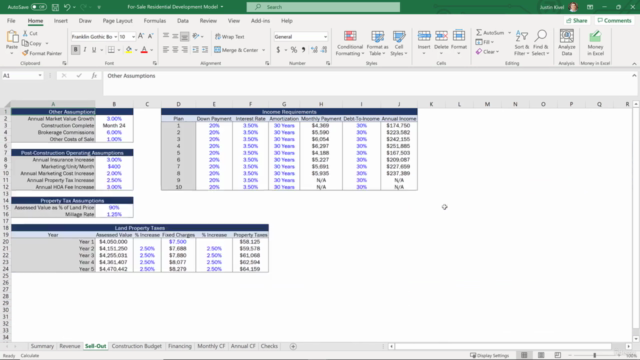Toggle Italic formatting

point(85,50)
